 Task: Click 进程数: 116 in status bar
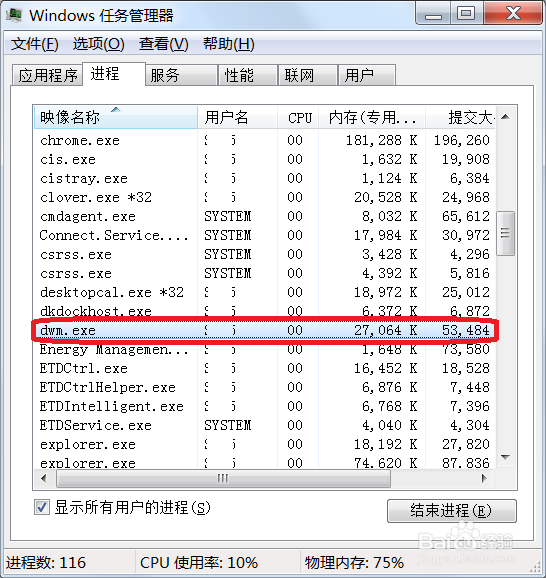(46, 563)
